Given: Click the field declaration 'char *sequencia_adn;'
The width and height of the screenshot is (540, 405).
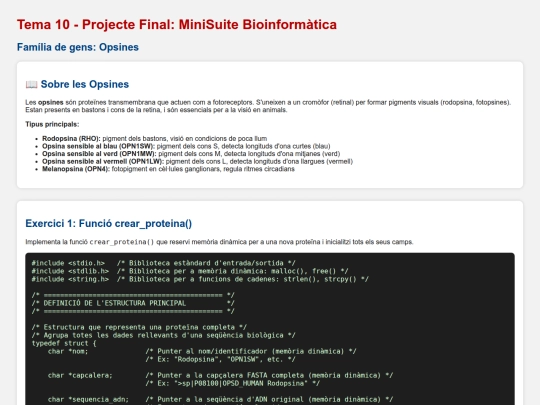Looking at the screenshot, I should click(88, 399).
